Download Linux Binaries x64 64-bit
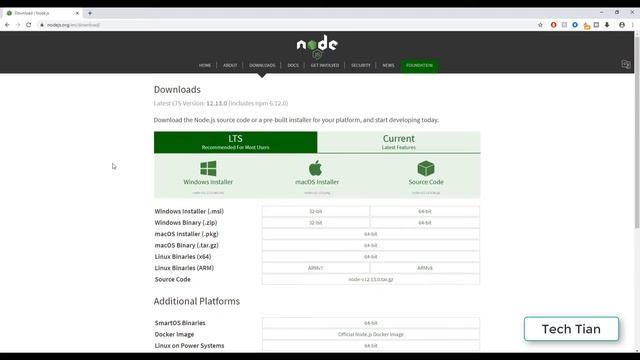This screenshot has width=640, height=360. [x=371, y=257]
